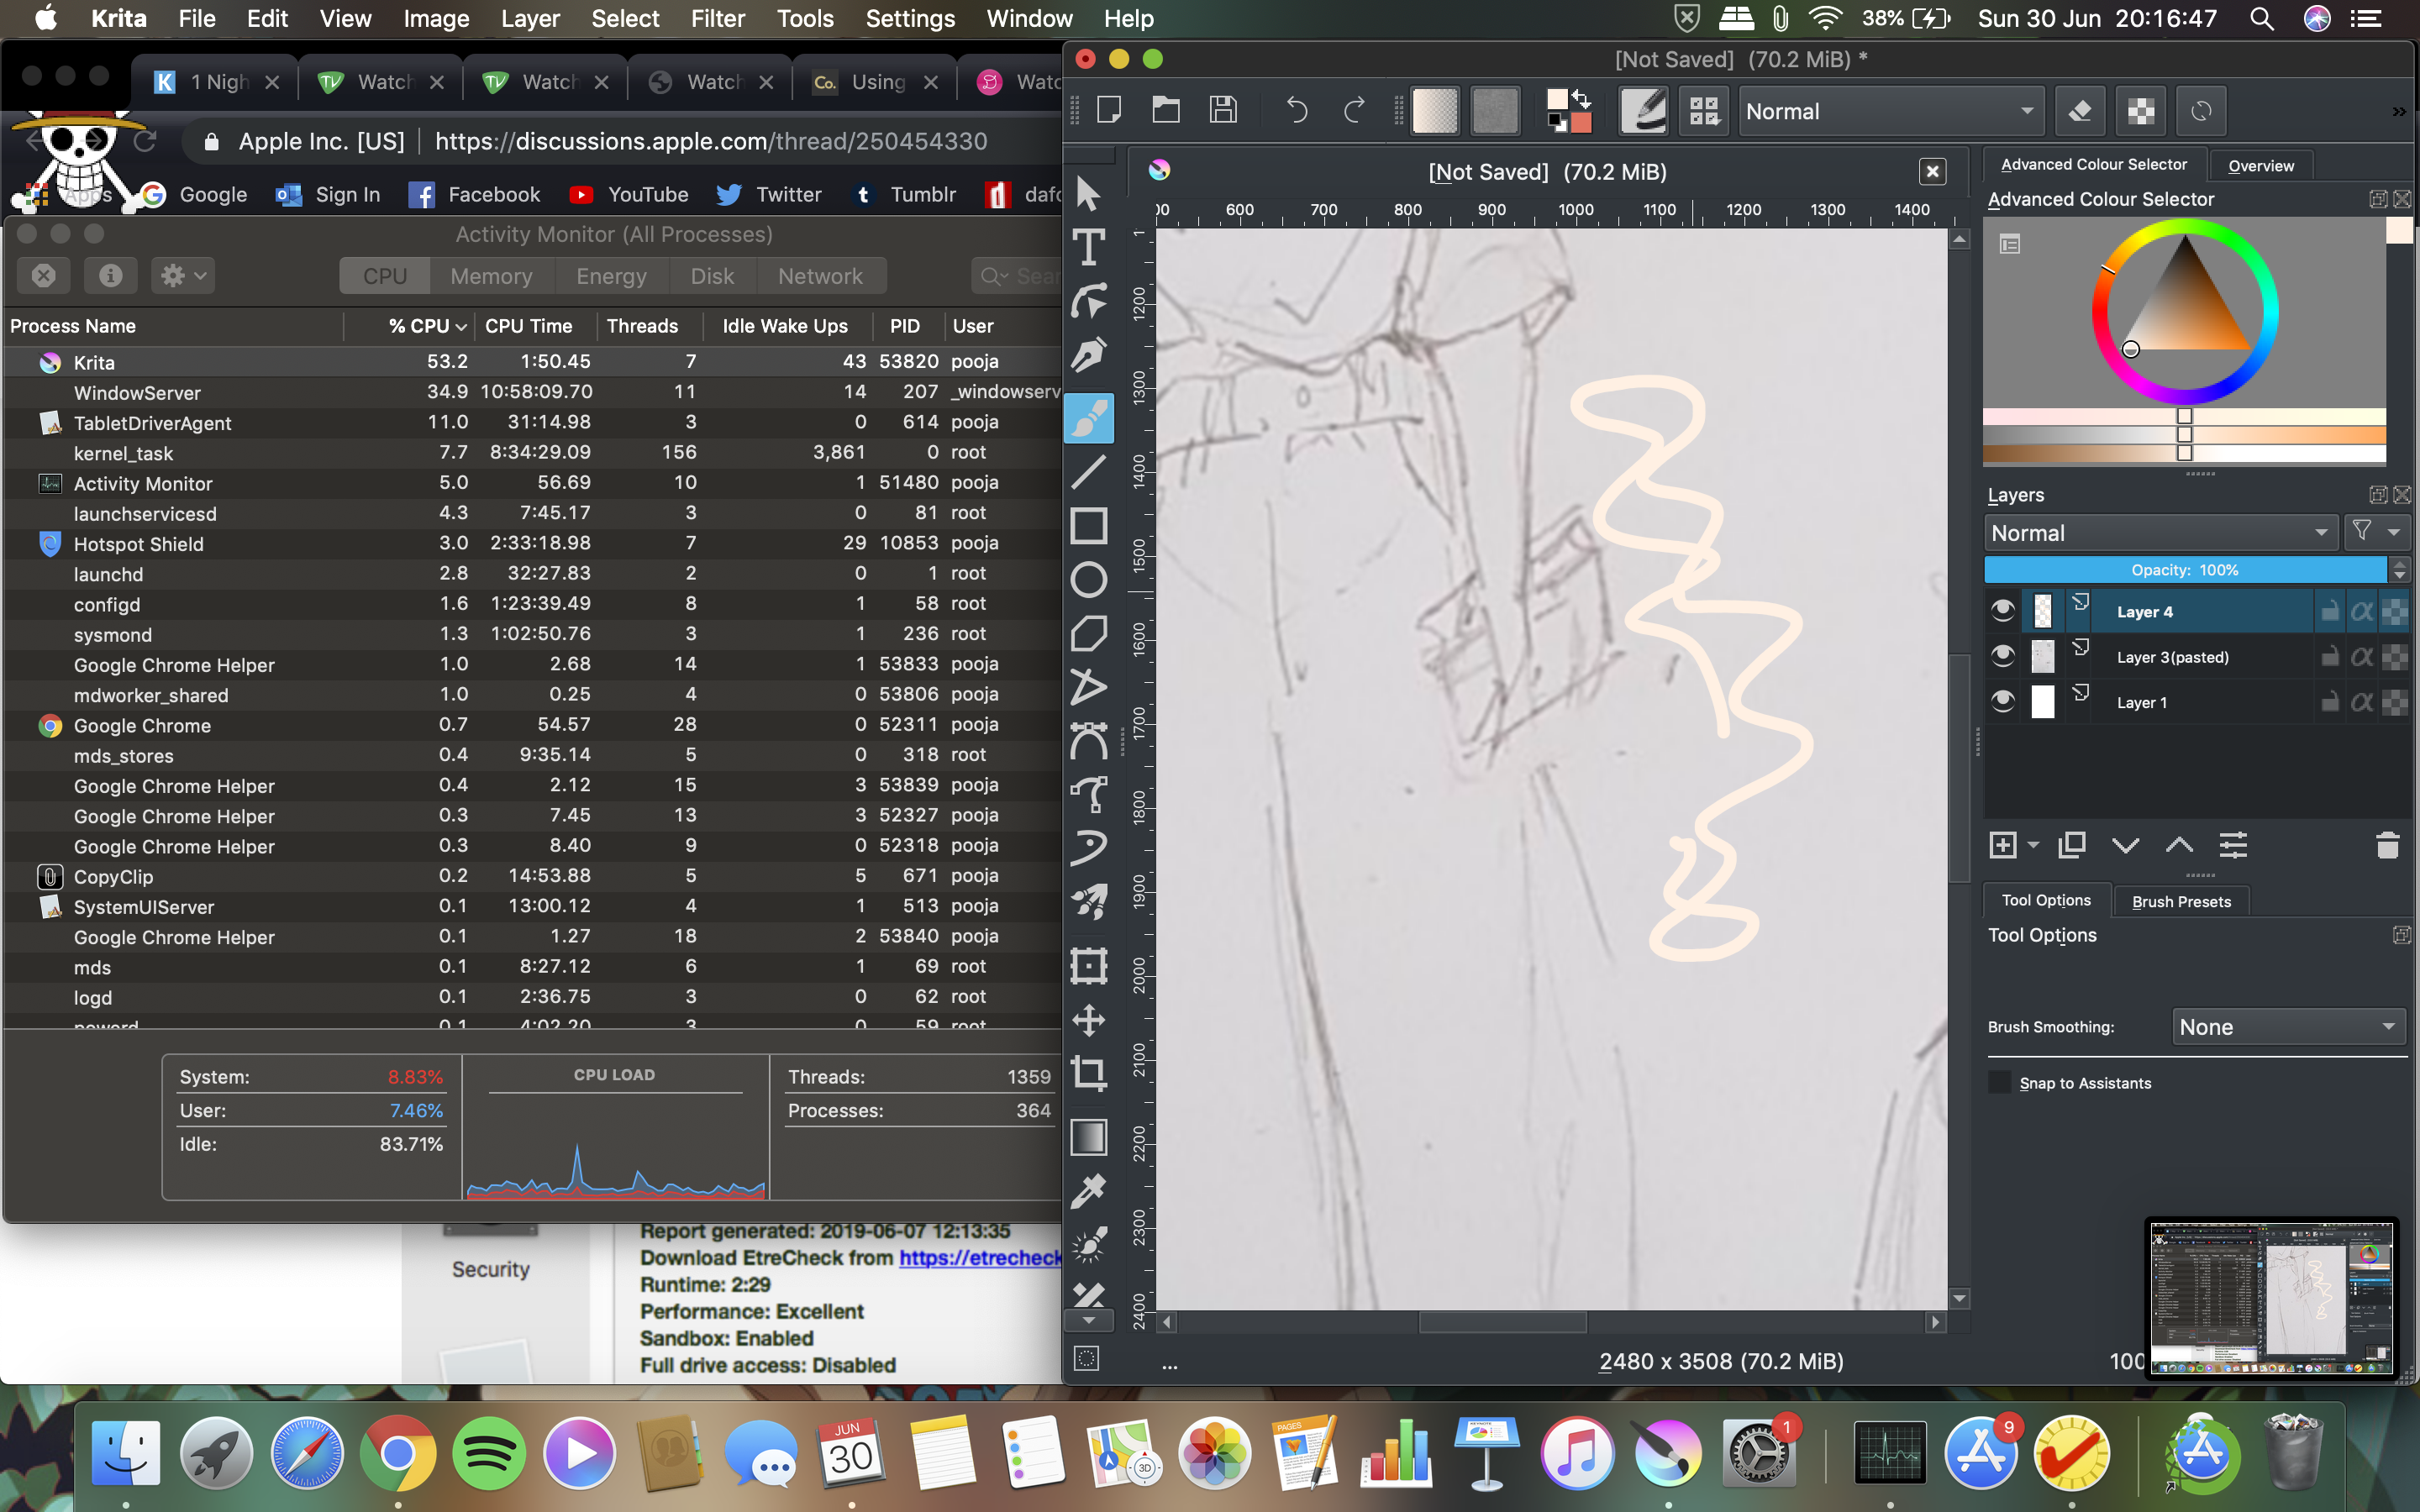
Task: Select the Ellipse shape tool
Action: click(x=1088, y=580)
